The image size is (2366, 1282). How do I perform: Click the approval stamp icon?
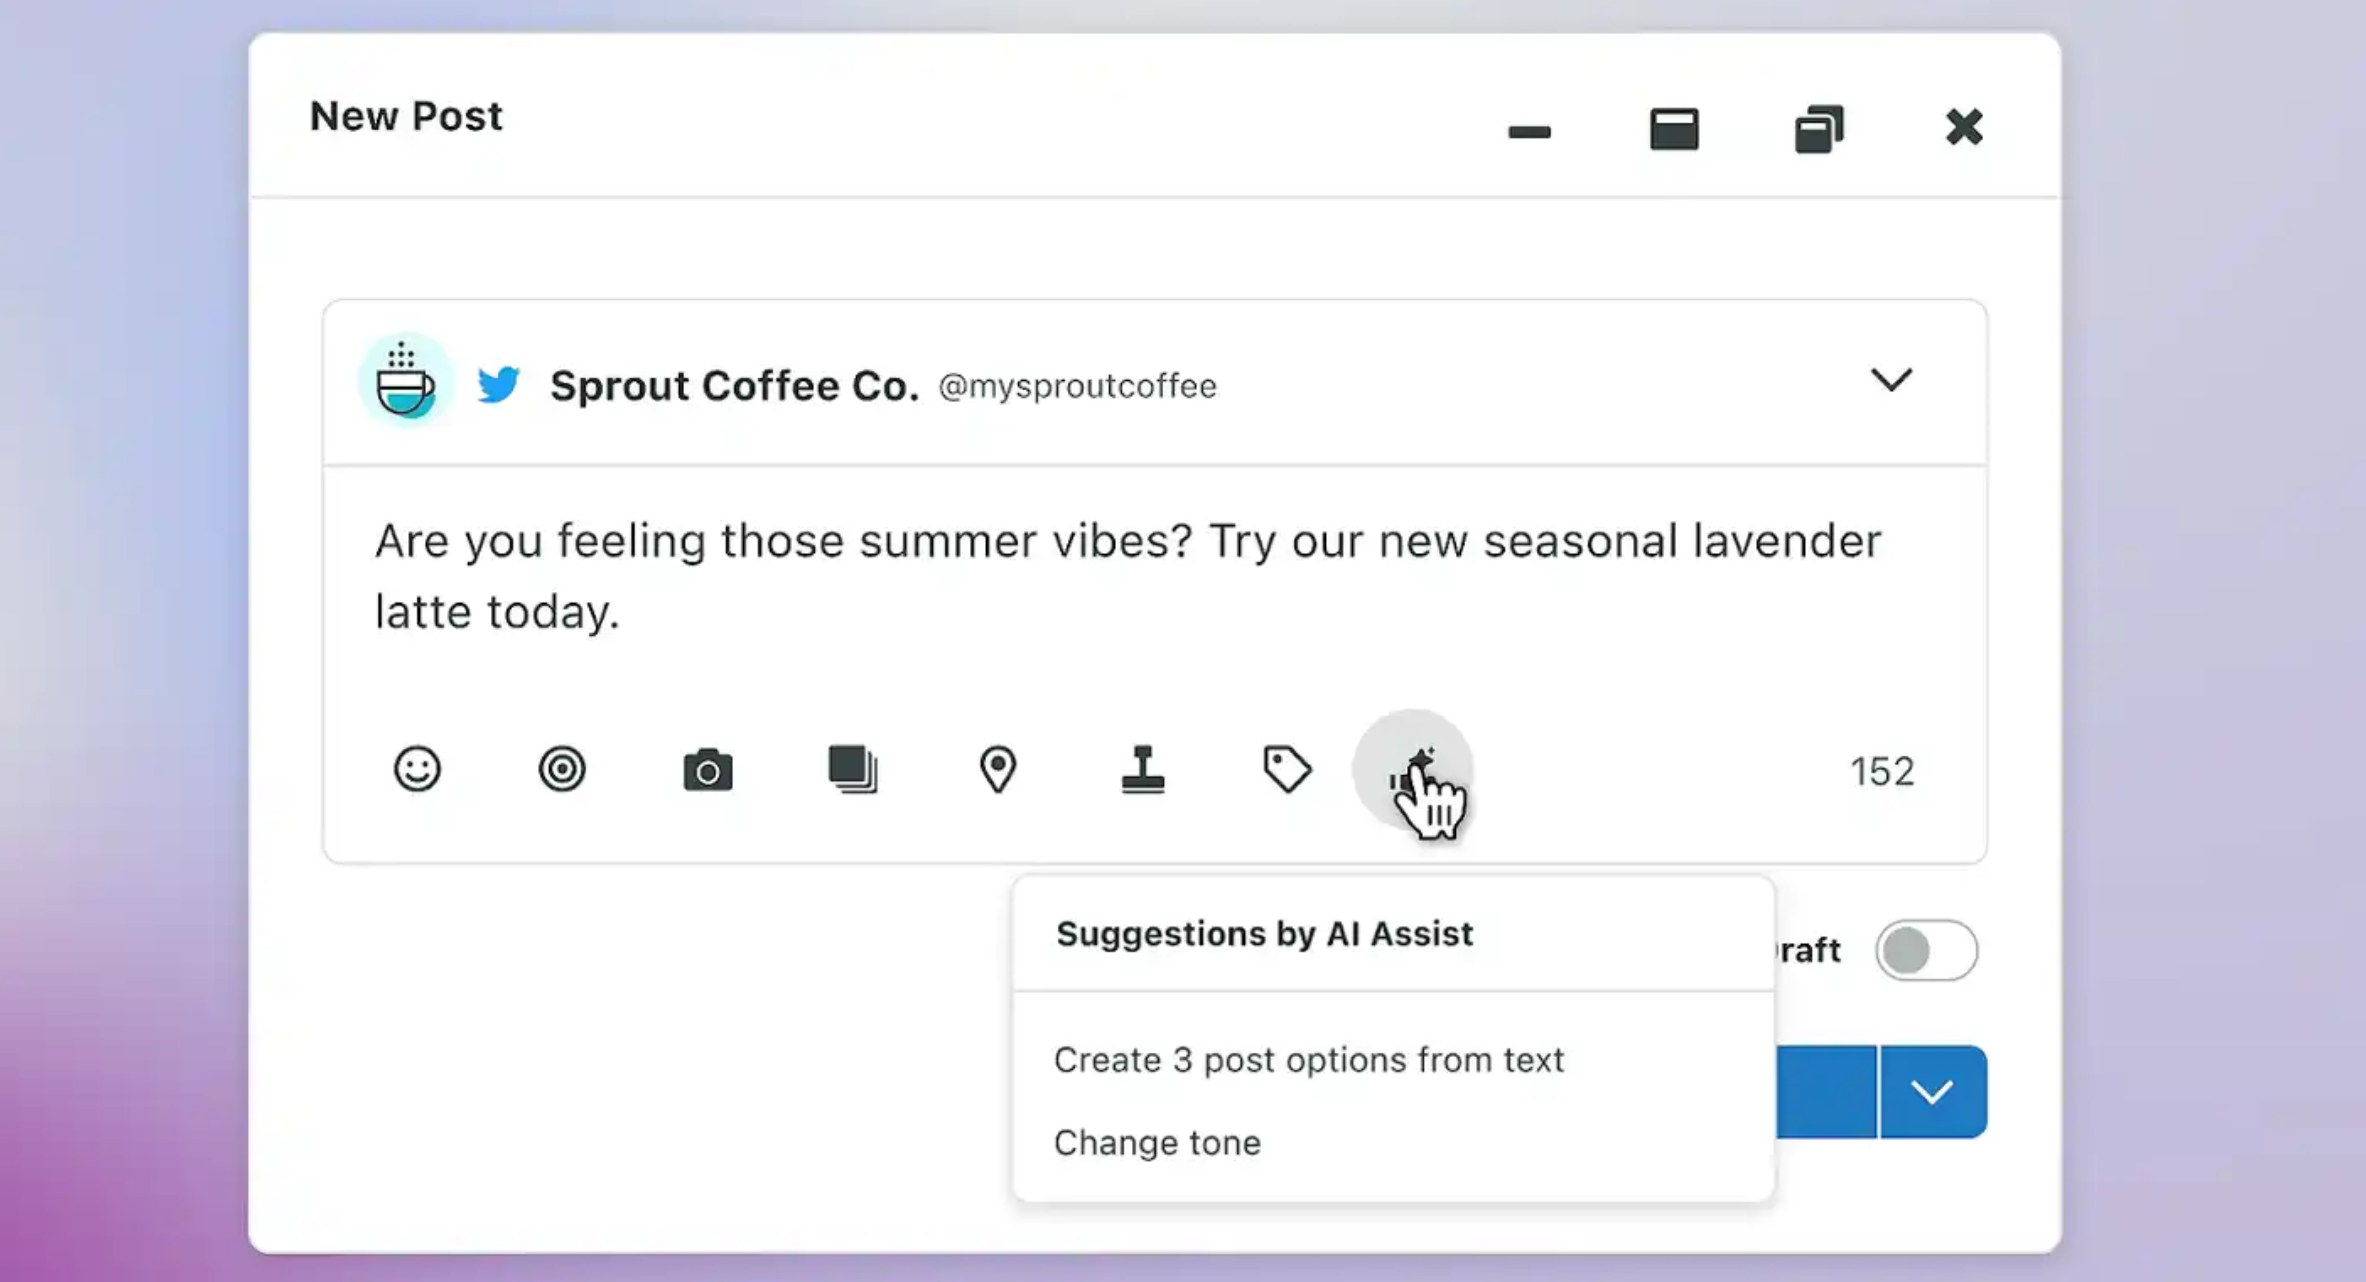point(1143,769)
